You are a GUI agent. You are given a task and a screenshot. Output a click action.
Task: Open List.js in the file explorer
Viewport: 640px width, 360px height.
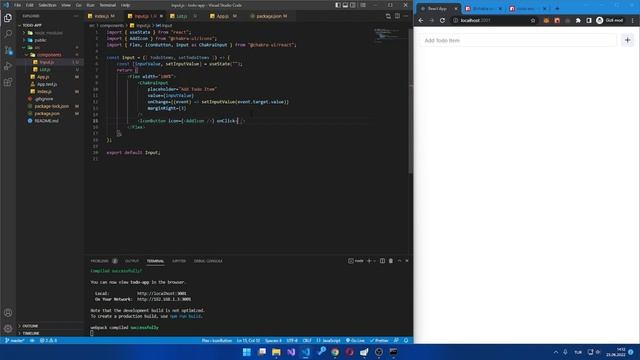click(x=45, y=69)
